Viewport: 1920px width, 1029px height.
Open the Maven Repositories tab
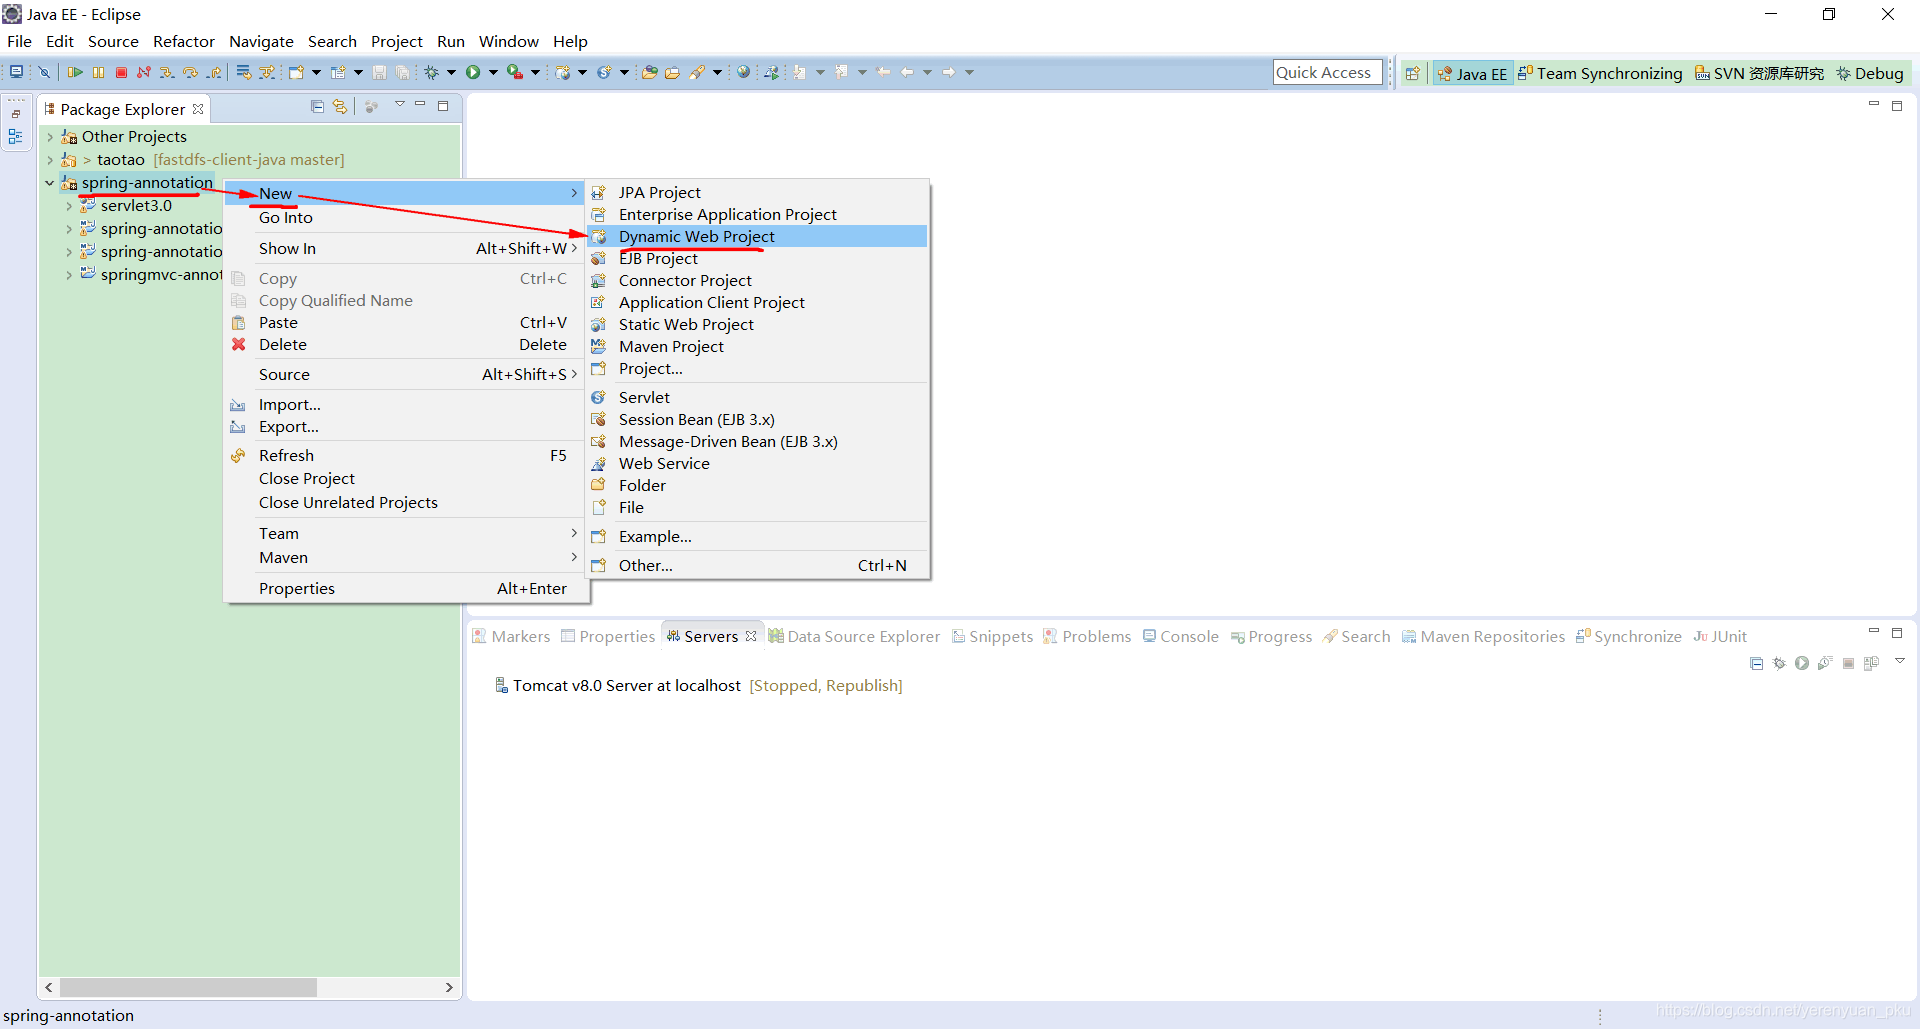[x=1483, y=637]
